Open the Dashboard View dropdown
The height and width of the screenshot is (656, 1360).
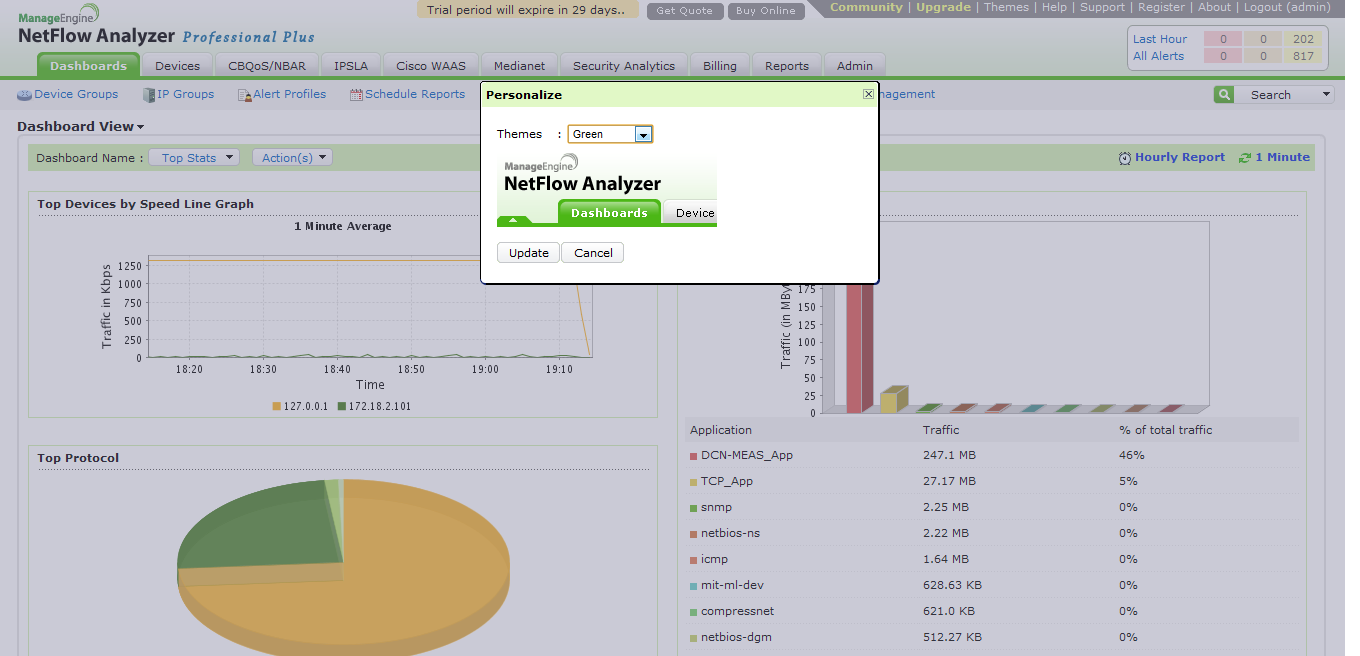tap(81, 127)
